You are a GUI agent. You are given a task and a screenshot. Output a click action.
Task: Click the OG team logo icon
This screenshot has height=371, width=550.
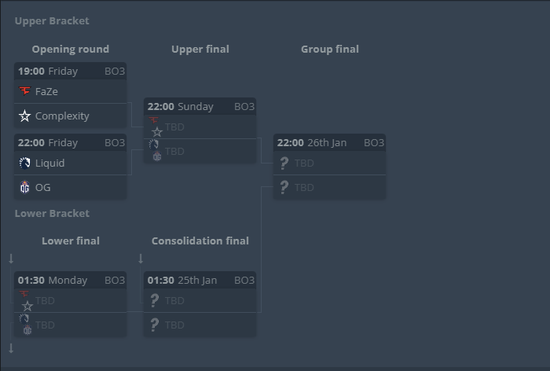25,187
